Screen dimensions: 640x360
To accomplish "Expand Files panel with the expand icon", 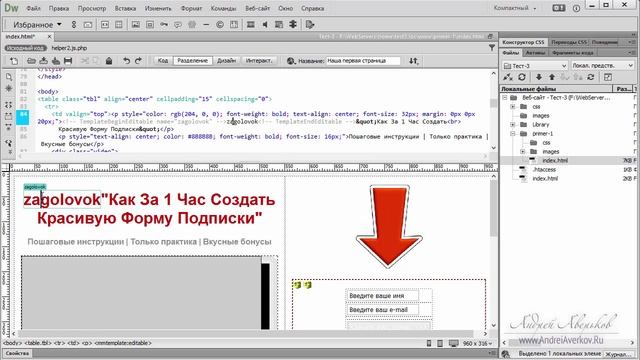I will point(608,77).
